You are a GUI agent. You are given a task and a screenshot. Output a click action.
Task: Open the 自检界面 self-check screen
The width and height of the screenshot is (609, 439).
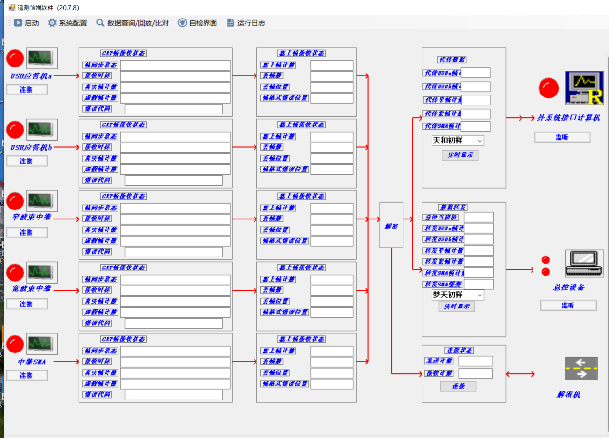pyautogui.click(x=197, y=23)
